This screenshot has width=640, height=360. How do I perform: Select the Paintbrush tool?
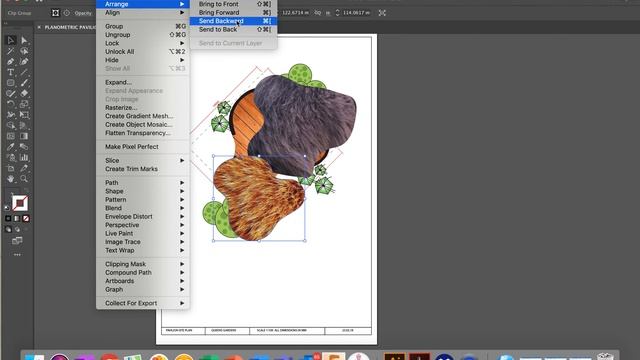[24, 83]
